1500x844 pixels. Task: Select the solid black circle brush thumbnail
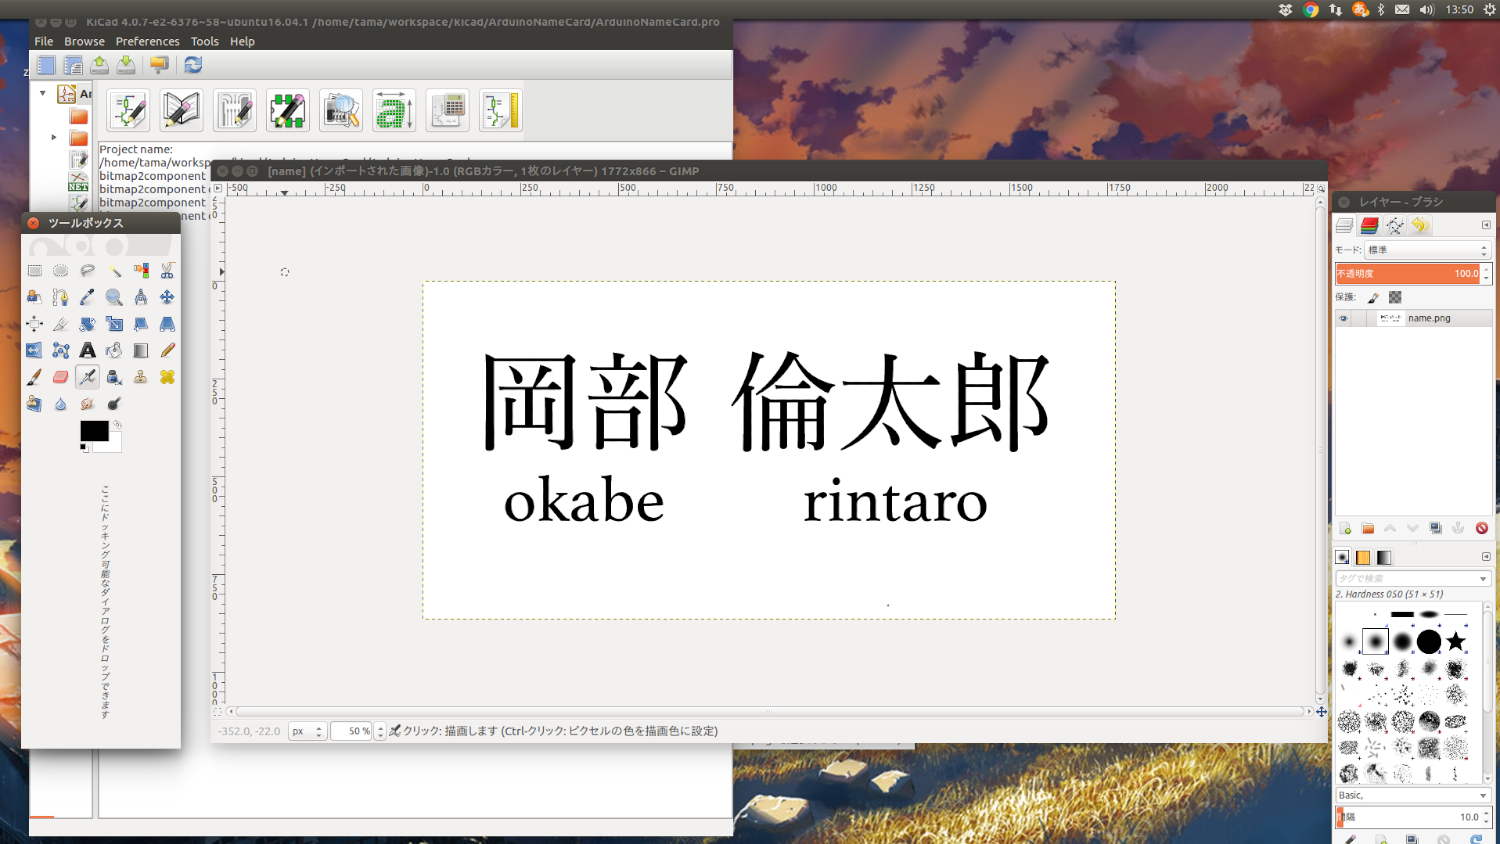pos(1429,642)
